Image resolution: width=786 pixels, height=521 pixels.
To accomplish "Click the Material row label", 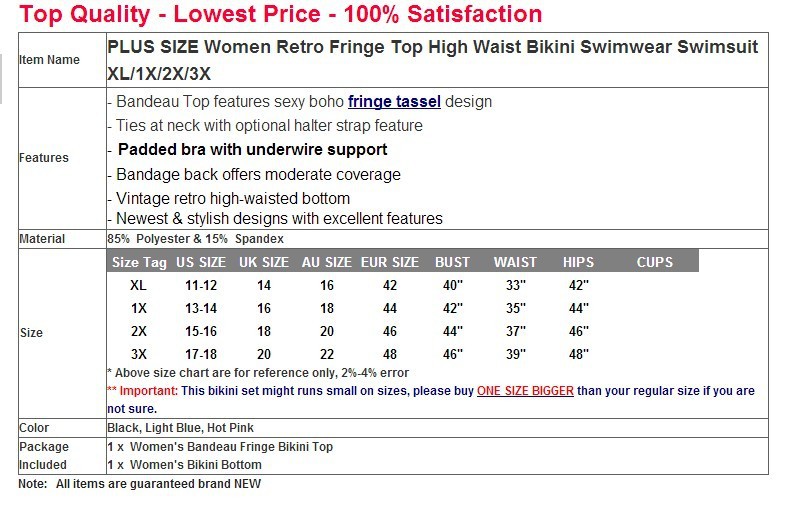I will pos(42,239).
